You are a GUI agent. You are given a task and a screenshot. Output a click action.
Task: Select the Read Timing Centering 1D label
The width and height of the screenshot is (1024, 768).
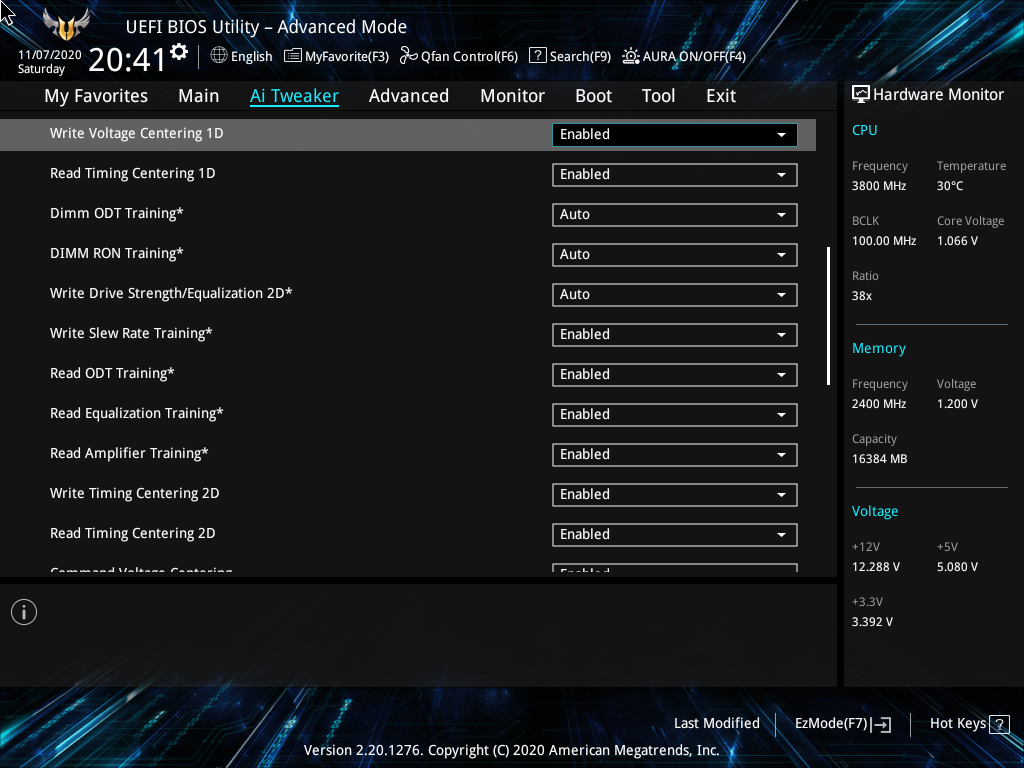tap(133, 173)
